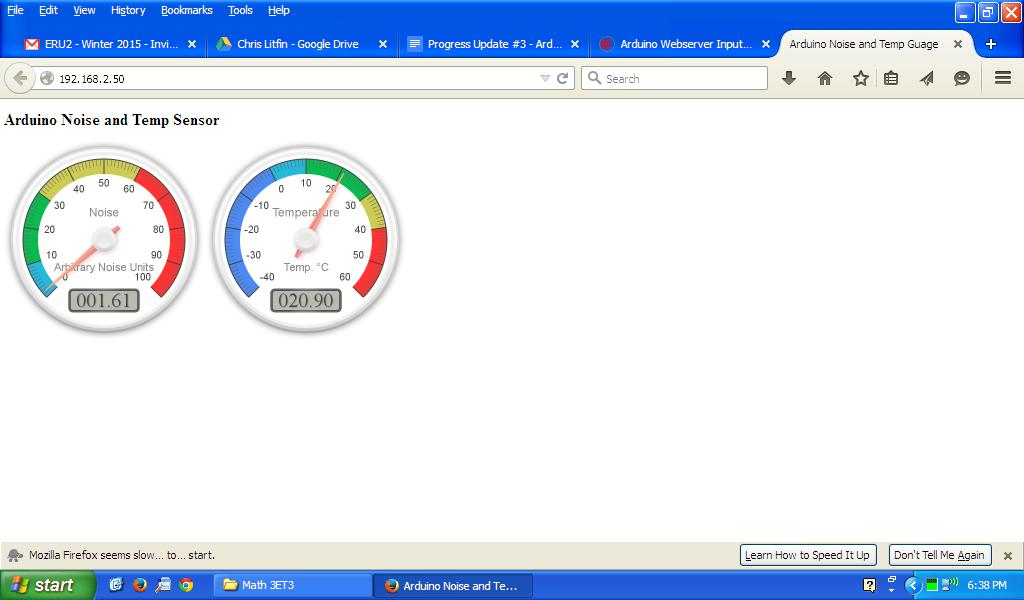
Task: Navigate back with the back arrow
Action: 19,78
